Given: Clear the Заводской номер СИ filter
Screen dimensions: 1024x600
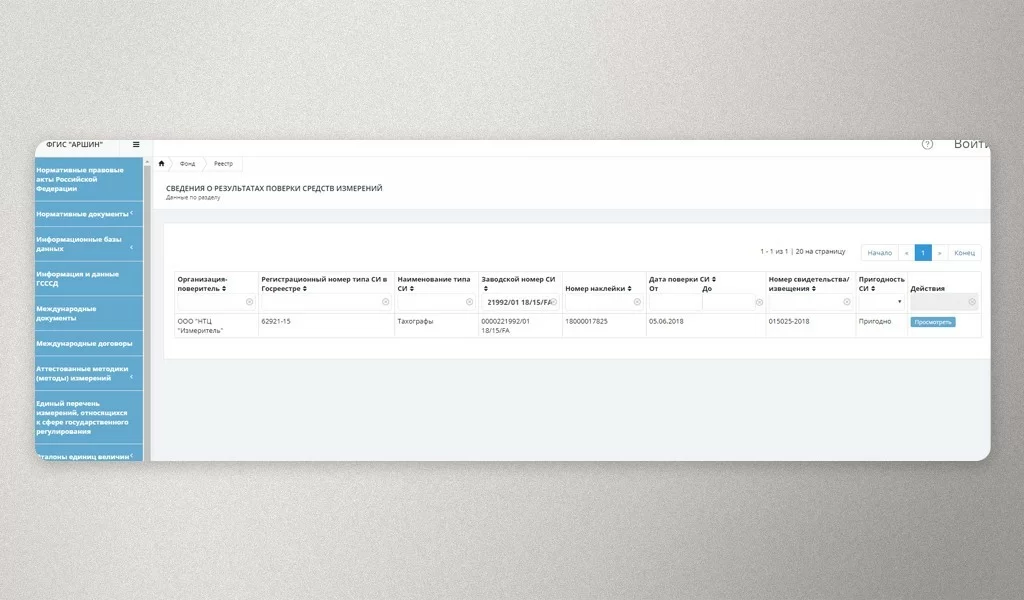Looking at the screenshot, I should coord(554,301).
